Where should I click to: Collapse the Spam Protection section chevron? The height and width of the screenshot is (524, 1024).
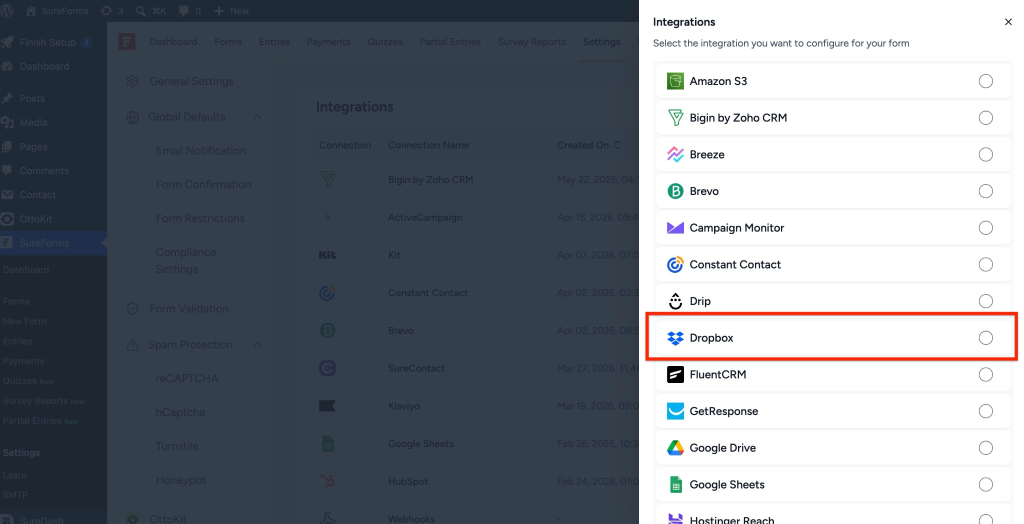[x=257, y=344]
